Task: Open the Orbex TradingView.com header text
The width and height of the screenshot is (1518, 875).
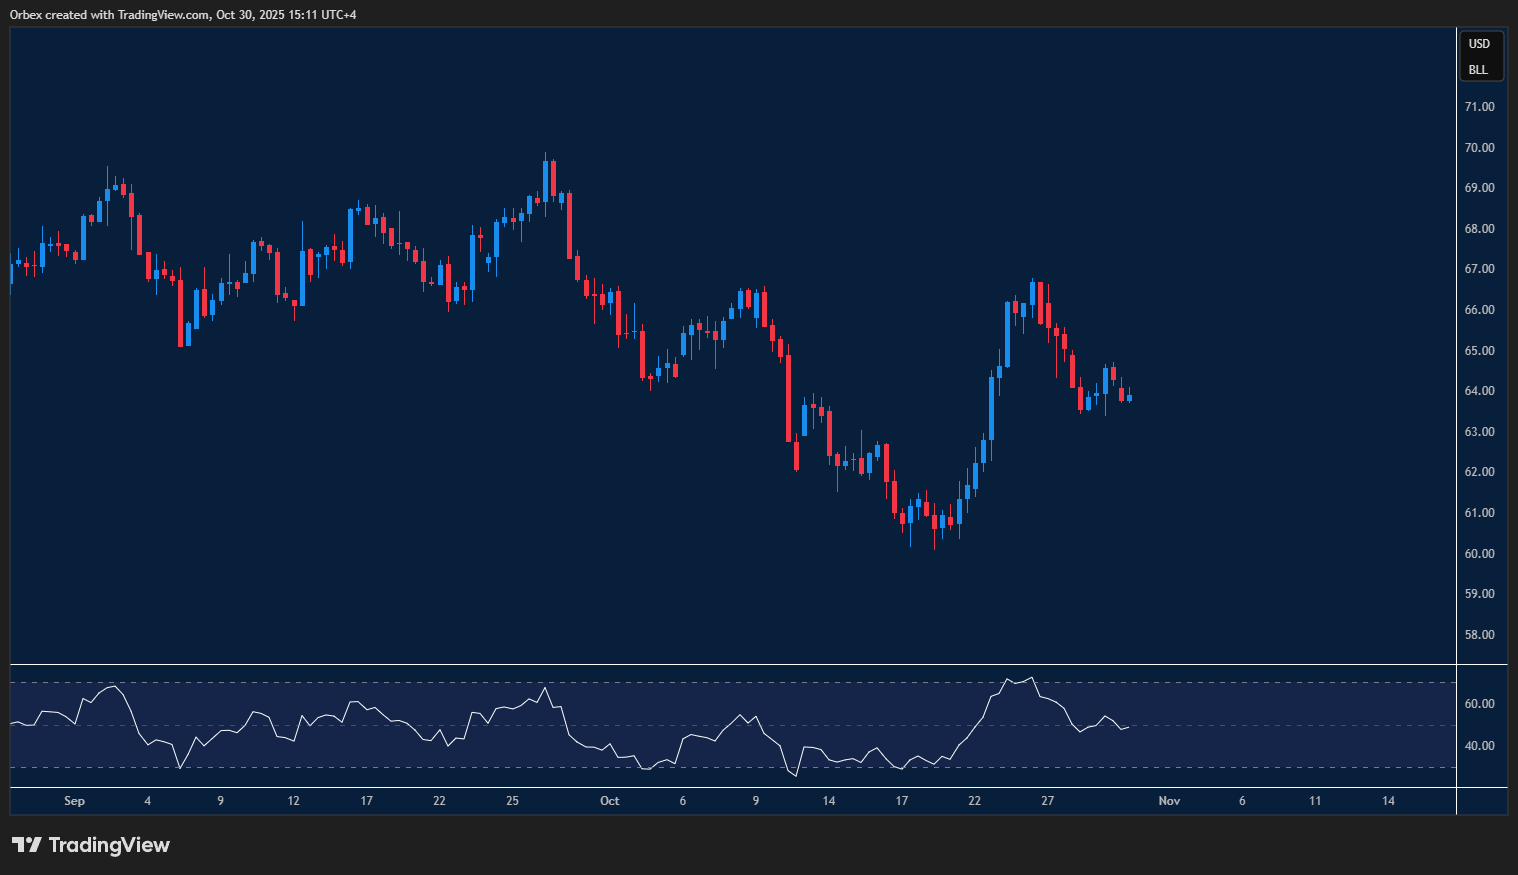Action: (x=183, y=14)
